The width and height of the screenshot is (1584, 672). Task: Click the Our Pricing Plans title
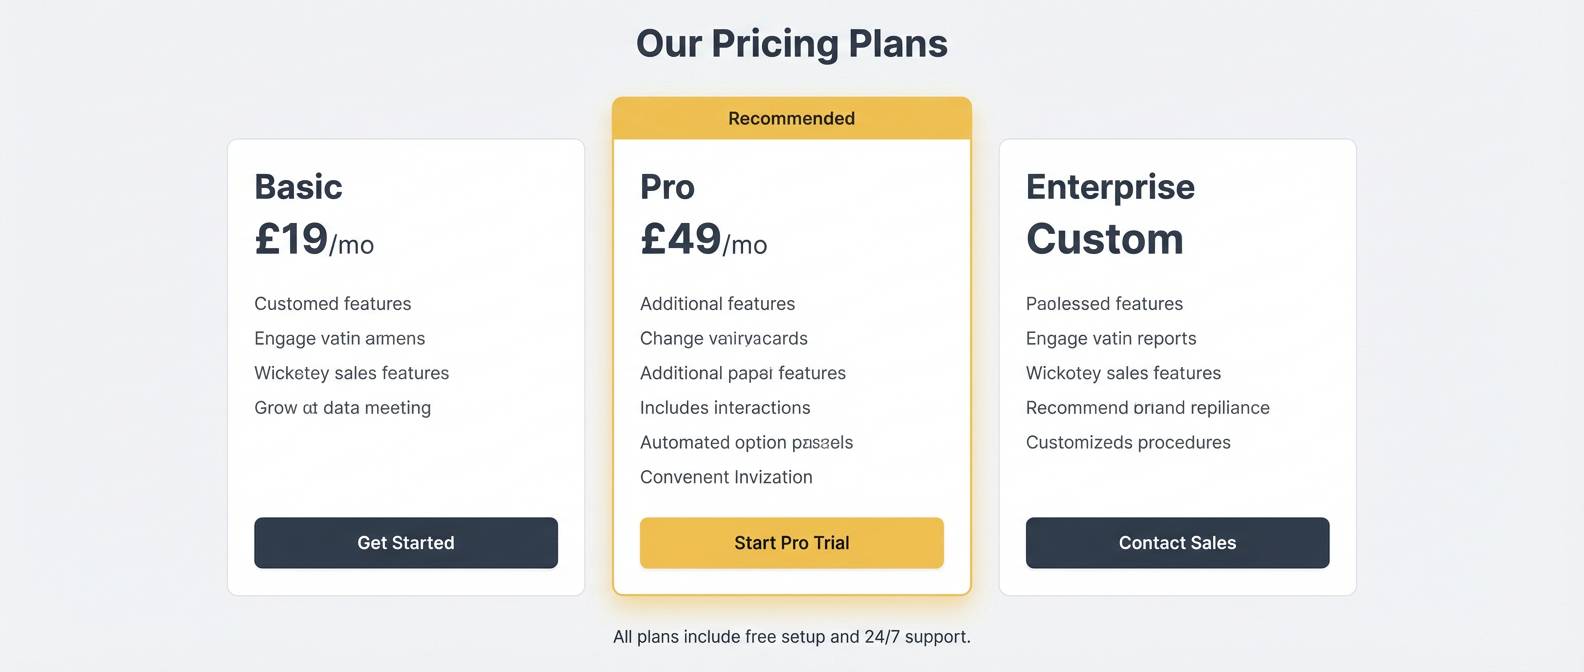791,43
